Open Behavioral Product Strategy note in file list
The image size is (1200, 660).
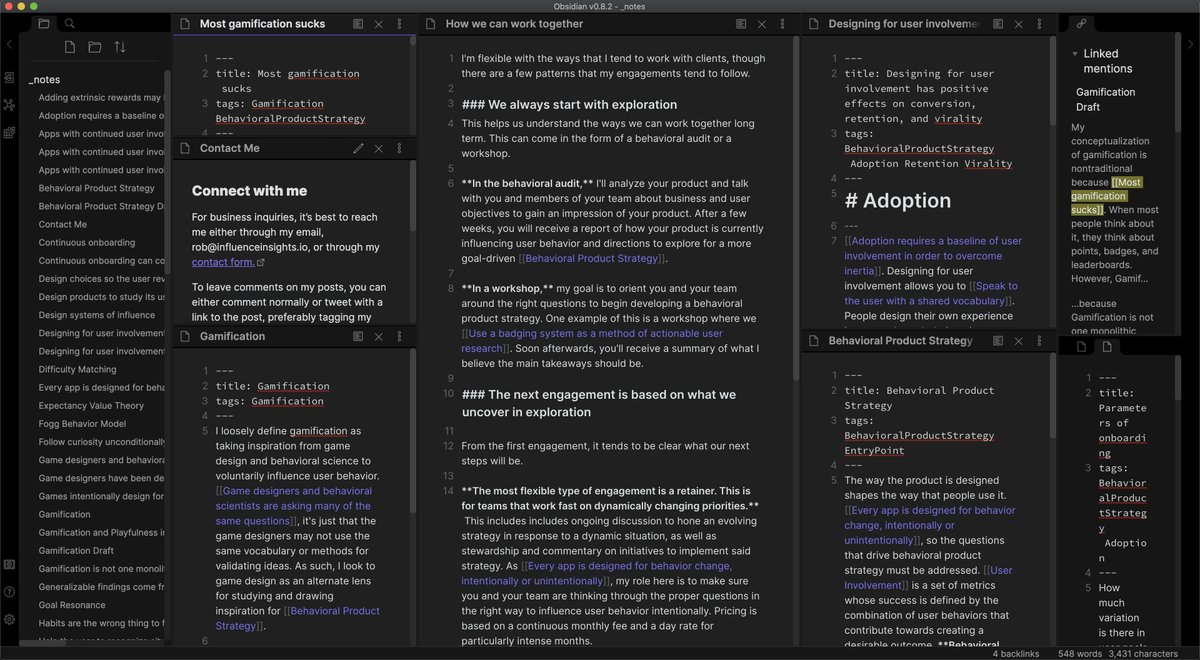pos(96,188)
